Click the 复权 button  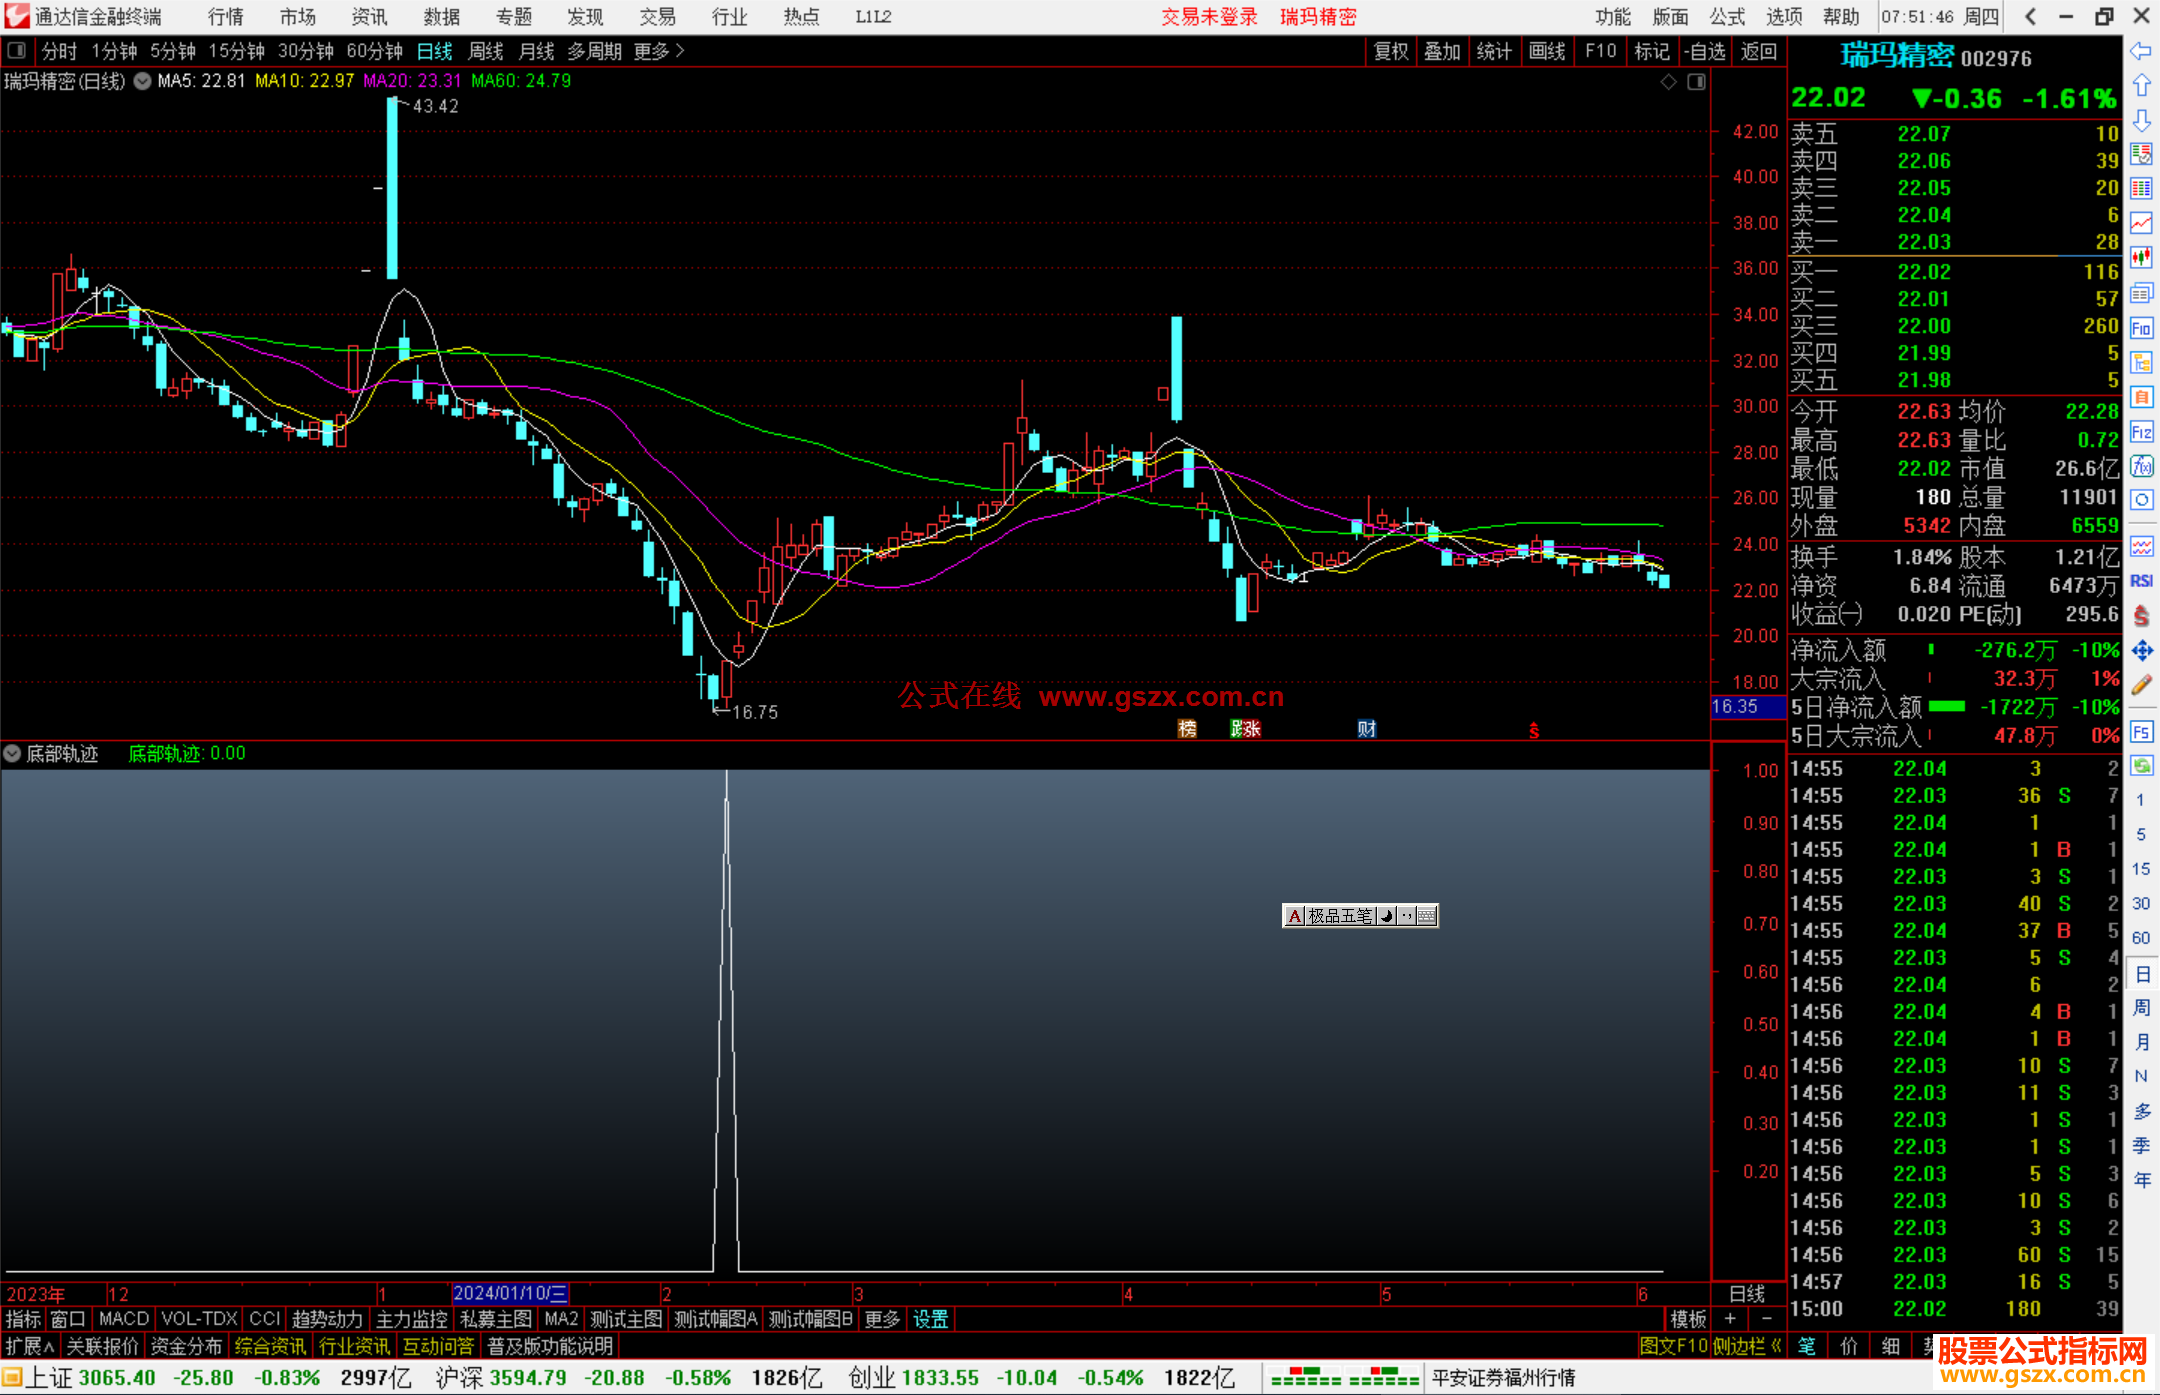pos(1391,51)
